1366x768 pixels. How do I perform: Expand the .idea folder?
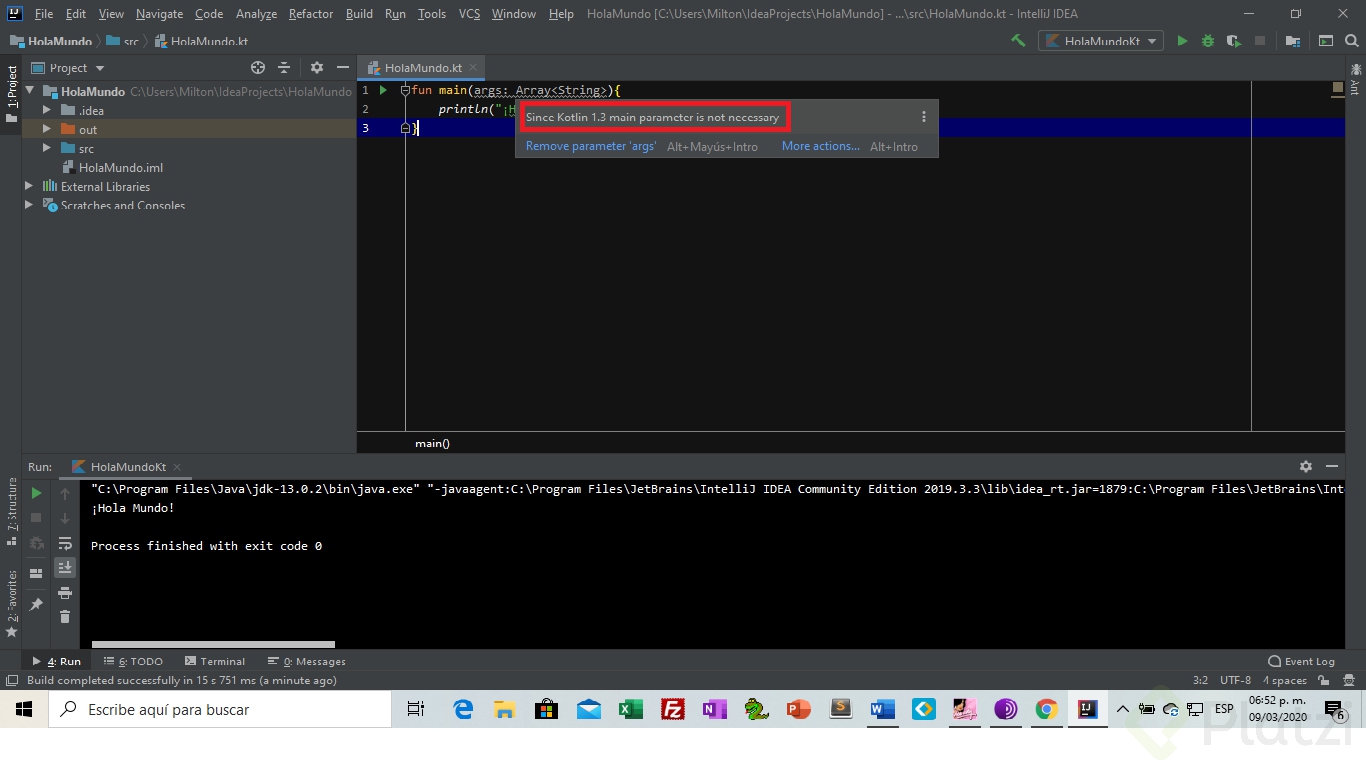click(46, 110)
